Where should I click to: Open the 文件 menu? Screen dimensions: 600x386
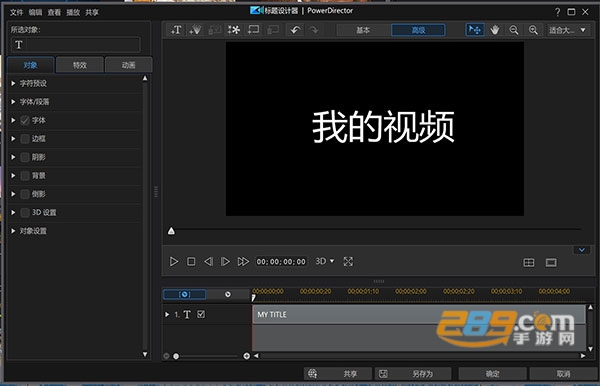16,12
